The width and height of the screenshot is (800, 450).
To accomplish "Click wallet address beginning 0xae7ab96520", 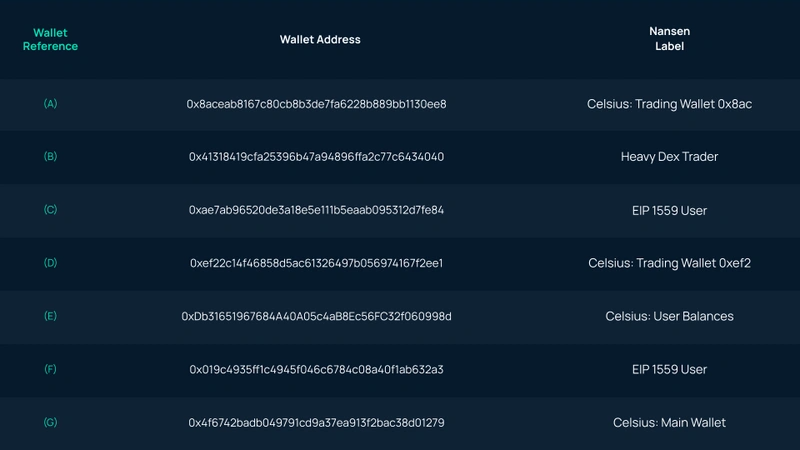I will pos(316,210).
